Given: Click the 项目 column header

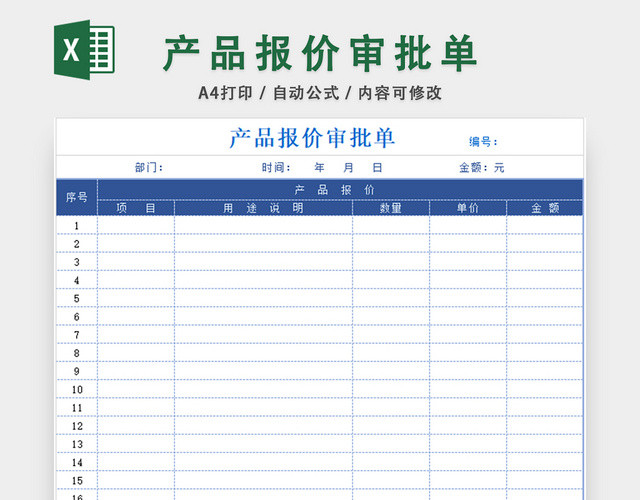Looking at the screenshot, I should tap(136, 208).
